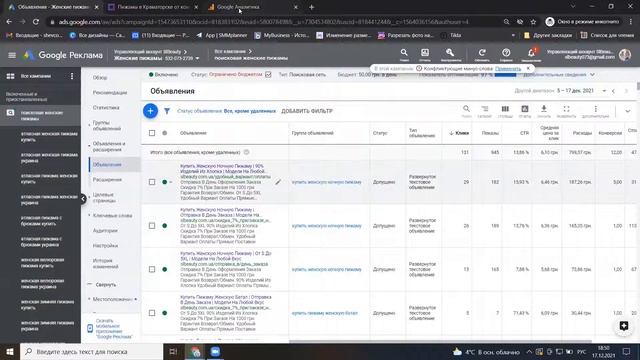This screenshot has height=360, width=640.
Task: Toggle status dot of ad with 13 clicks
Action: [165, 269]
